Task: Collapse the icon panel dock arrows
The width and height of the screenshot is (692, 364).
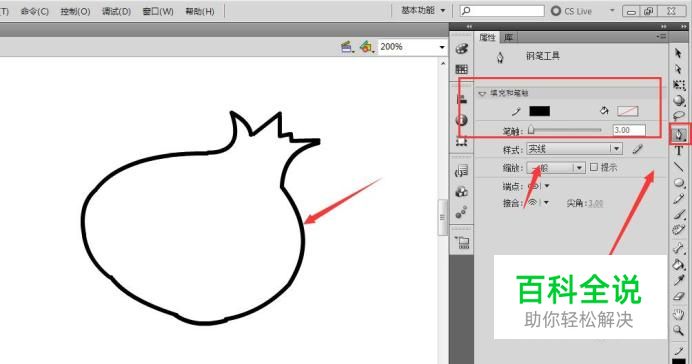Action: (469, 27)
